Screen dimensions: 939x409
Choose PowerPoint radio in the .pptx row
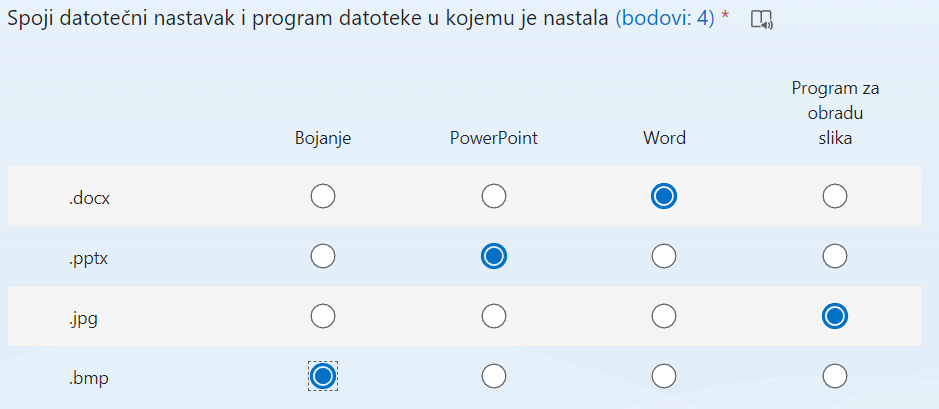pos(494,256)
